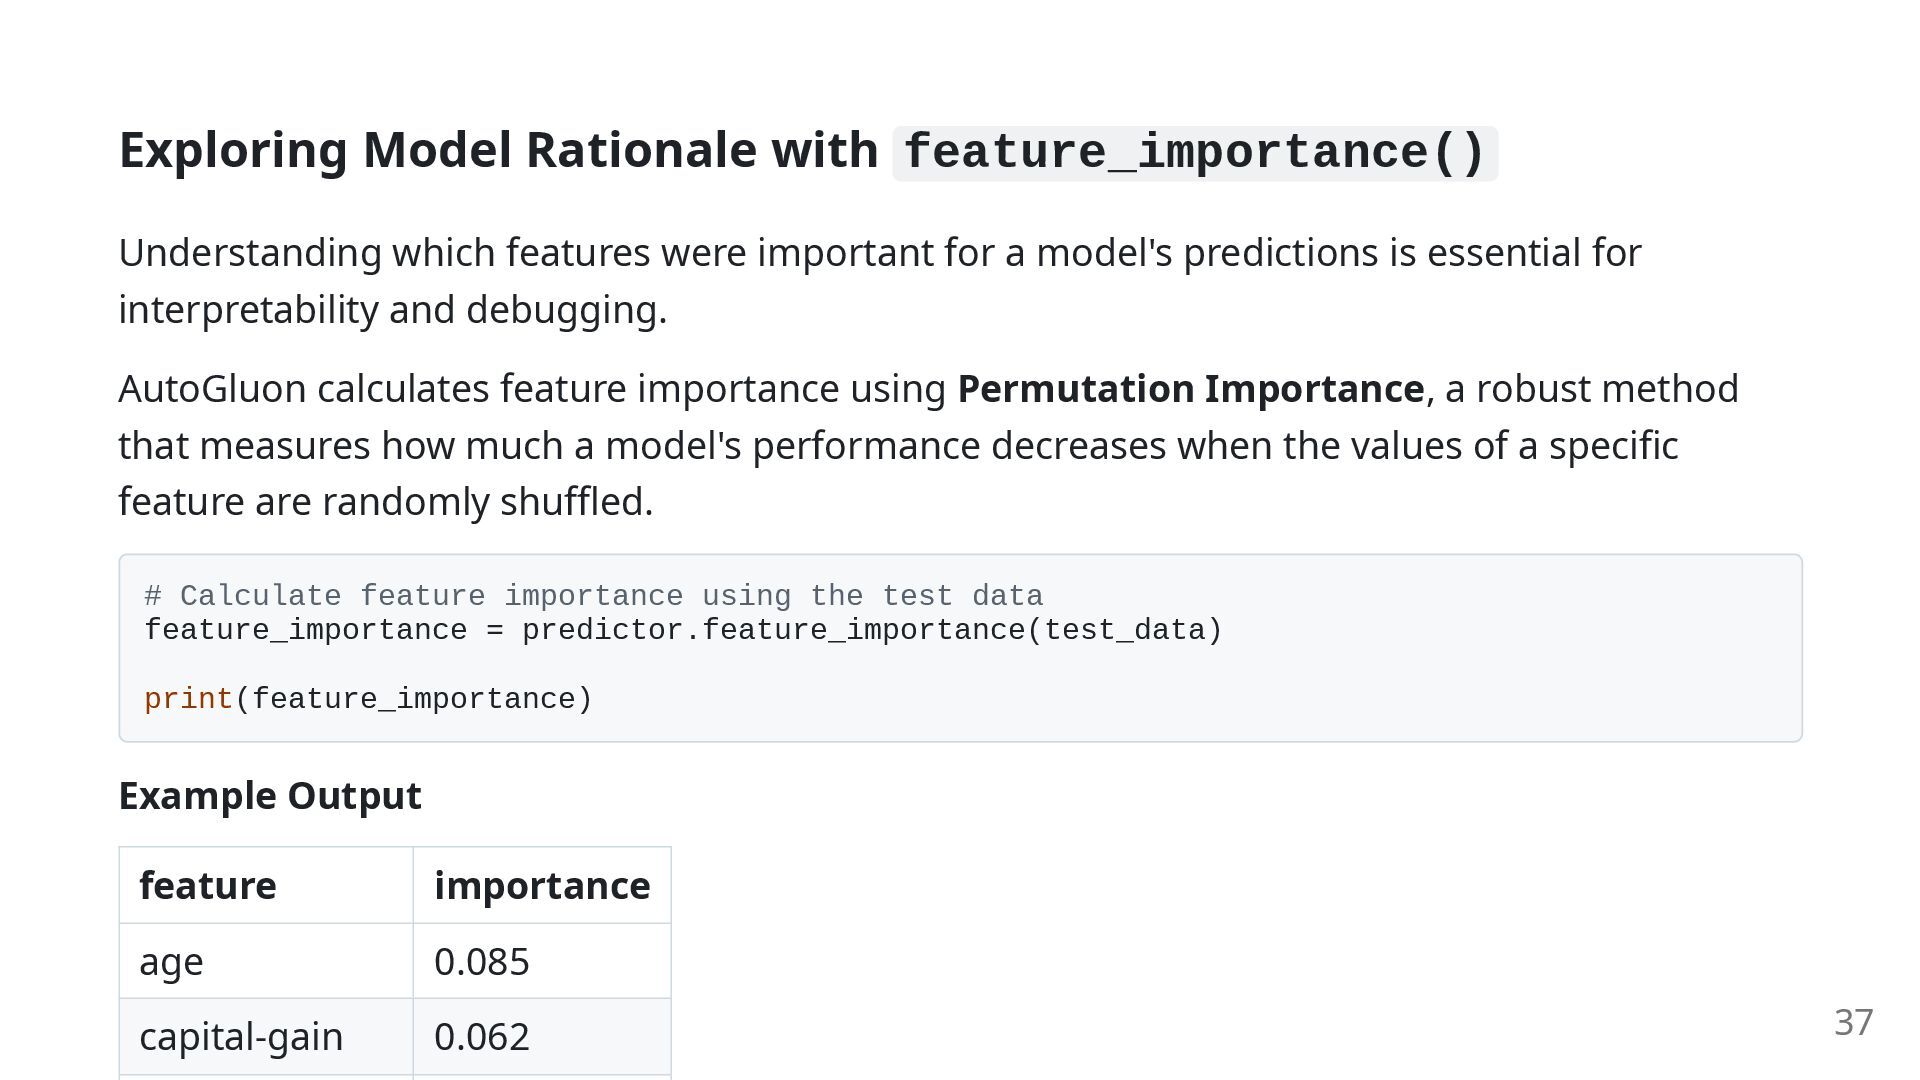
Task: Click the feature_importance() code title
Action: pos(1195,153)
